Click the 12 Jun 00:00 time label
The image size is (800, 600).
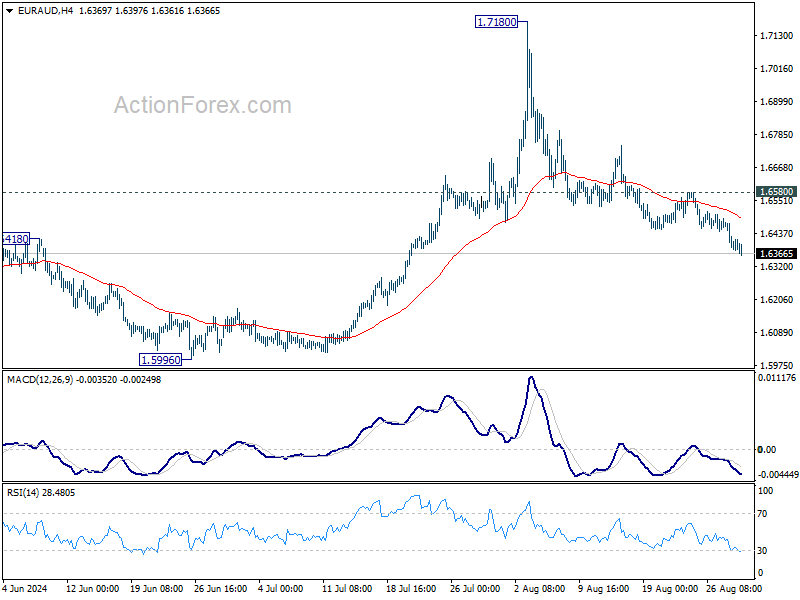tap(93, 589)
